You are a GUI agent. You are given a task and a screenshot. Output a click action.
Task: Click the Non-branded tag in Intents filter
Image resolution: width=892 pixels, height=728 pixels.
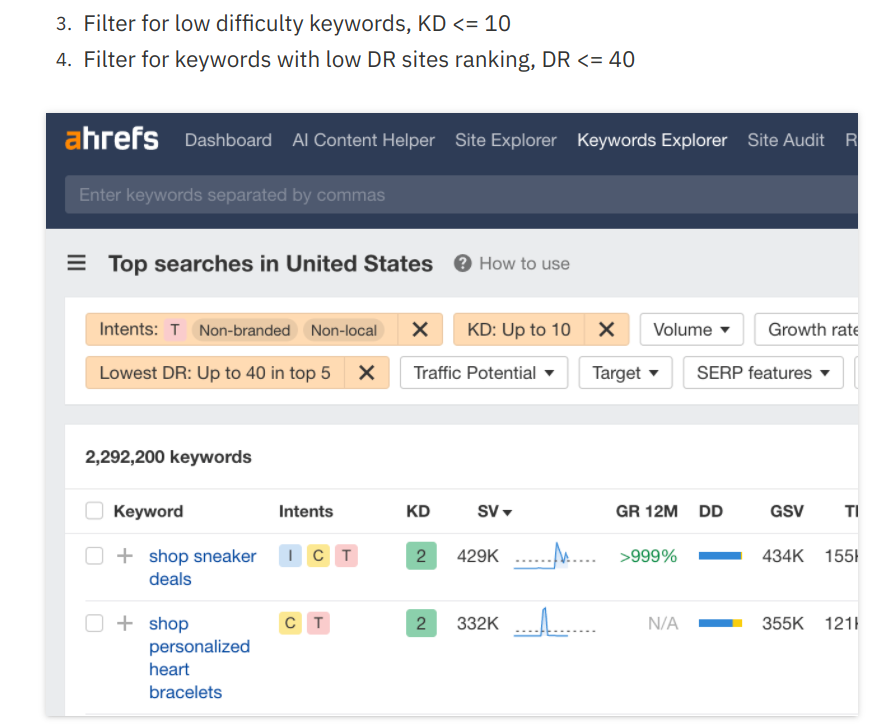(x=245, y=330)
